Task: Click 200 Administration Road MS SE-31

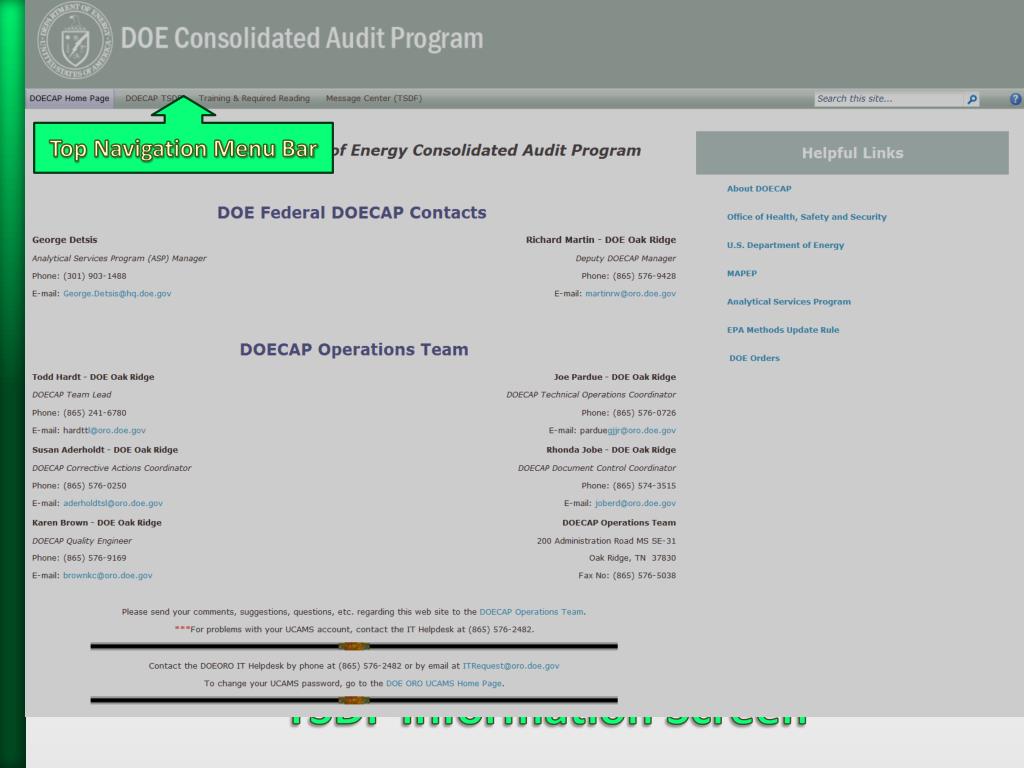Action: pos(606,541)
